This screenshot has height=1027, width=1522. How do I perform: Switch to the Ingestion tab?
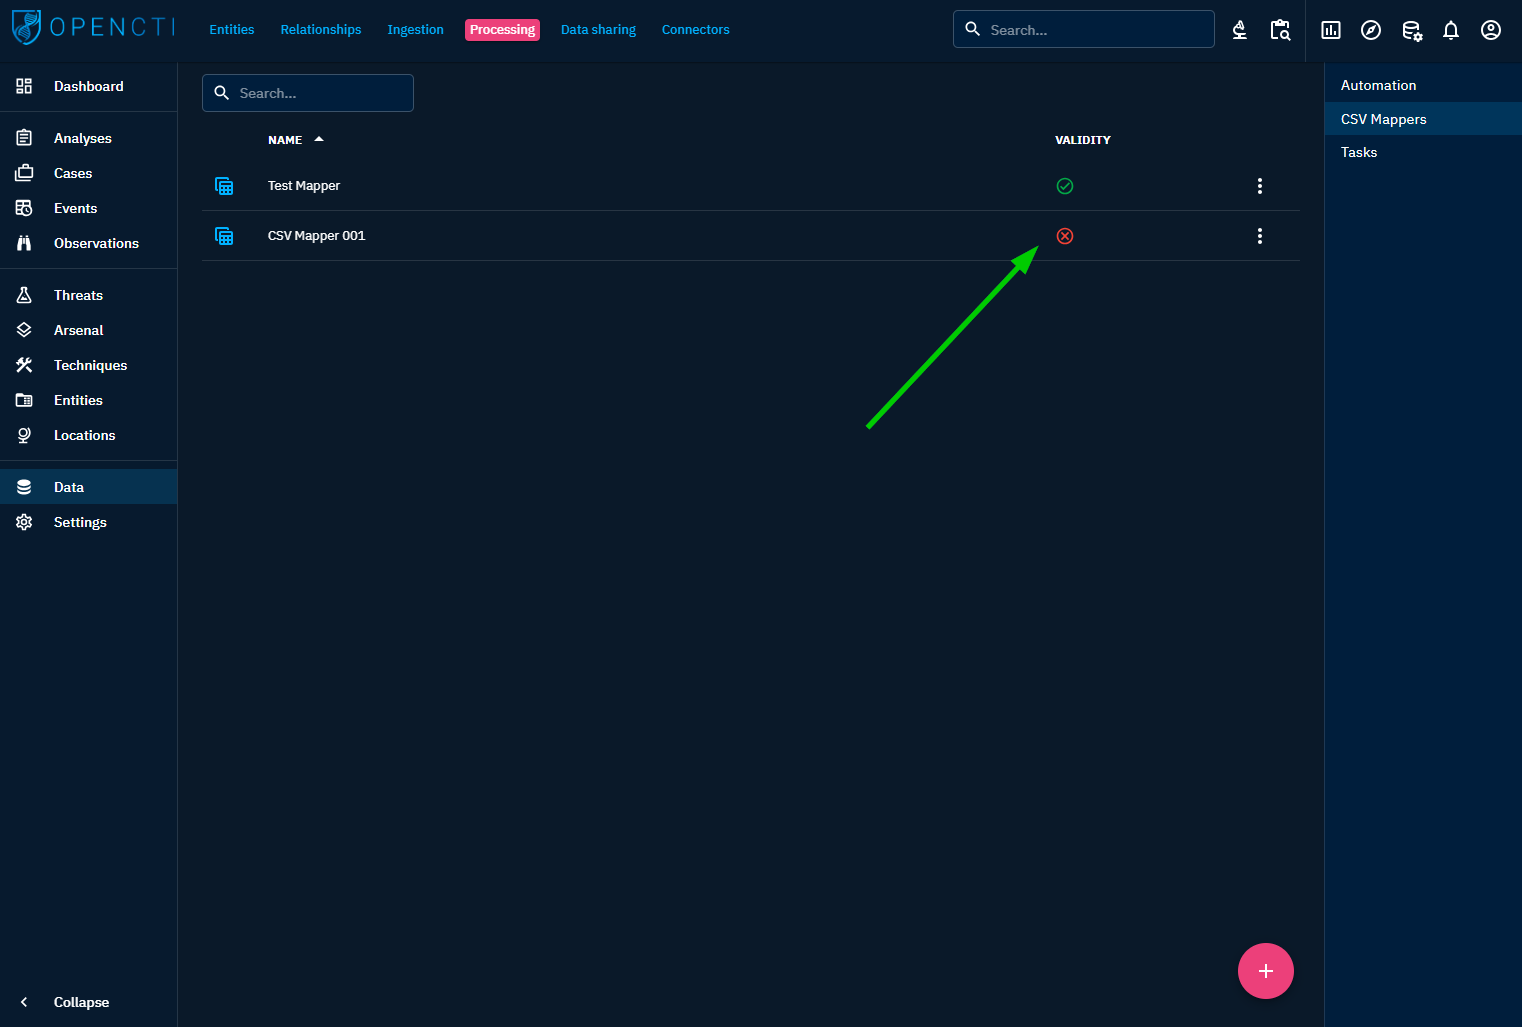[x=415, y=30]
